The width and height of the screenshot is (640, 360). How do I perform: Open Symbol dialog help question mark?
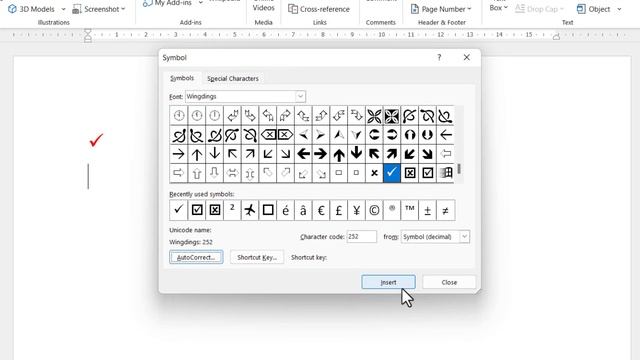tap(439, 58)
